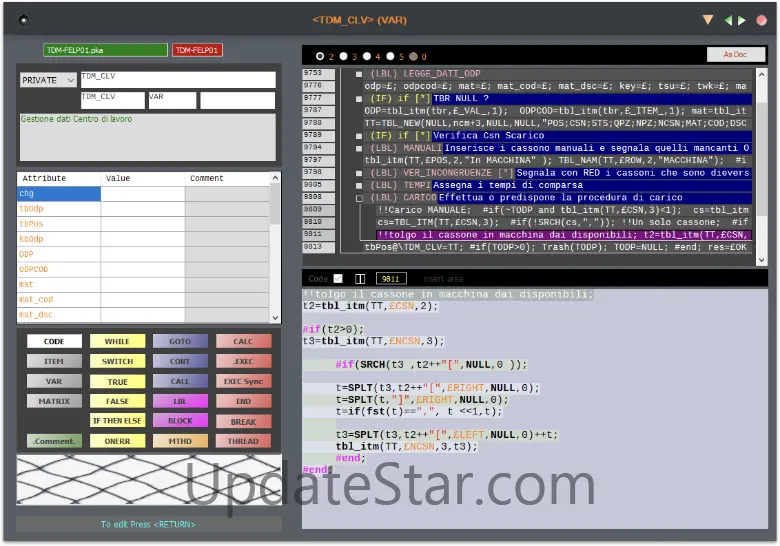
Task: Click the IF THEN ELSE button
Action: [117, 421]
